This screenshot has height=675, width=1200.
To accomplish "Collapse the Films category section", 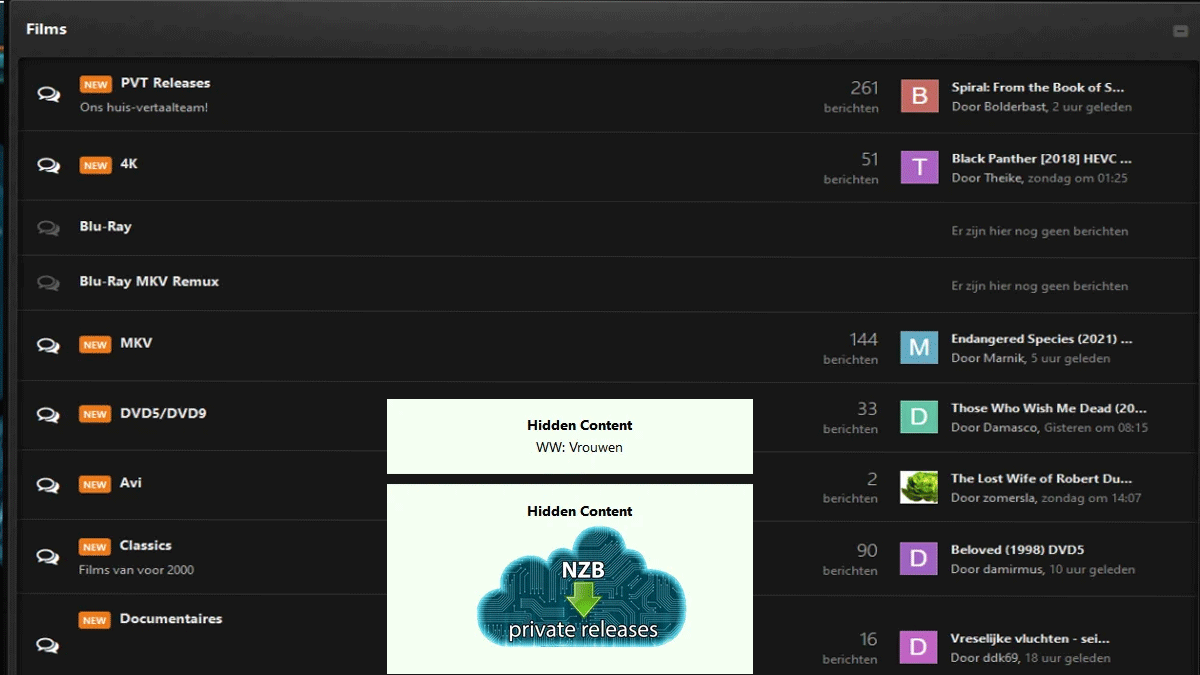I will [x=1180, y=31].
